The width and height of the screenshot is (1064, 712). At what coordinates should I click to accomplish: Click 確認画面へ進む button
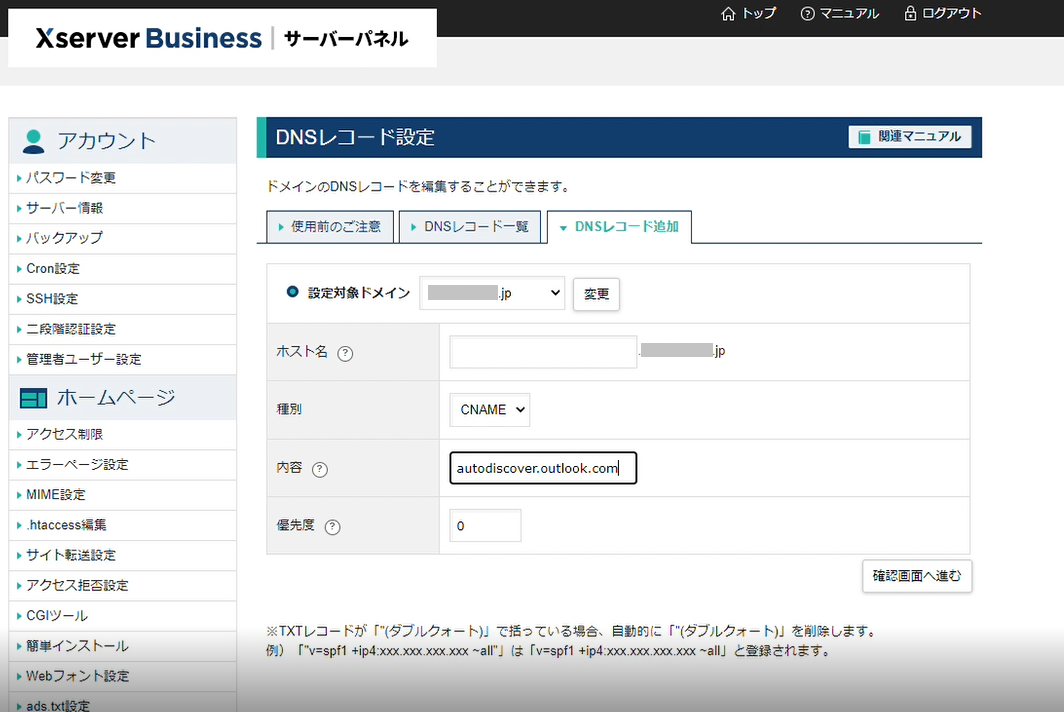point(917,576)
